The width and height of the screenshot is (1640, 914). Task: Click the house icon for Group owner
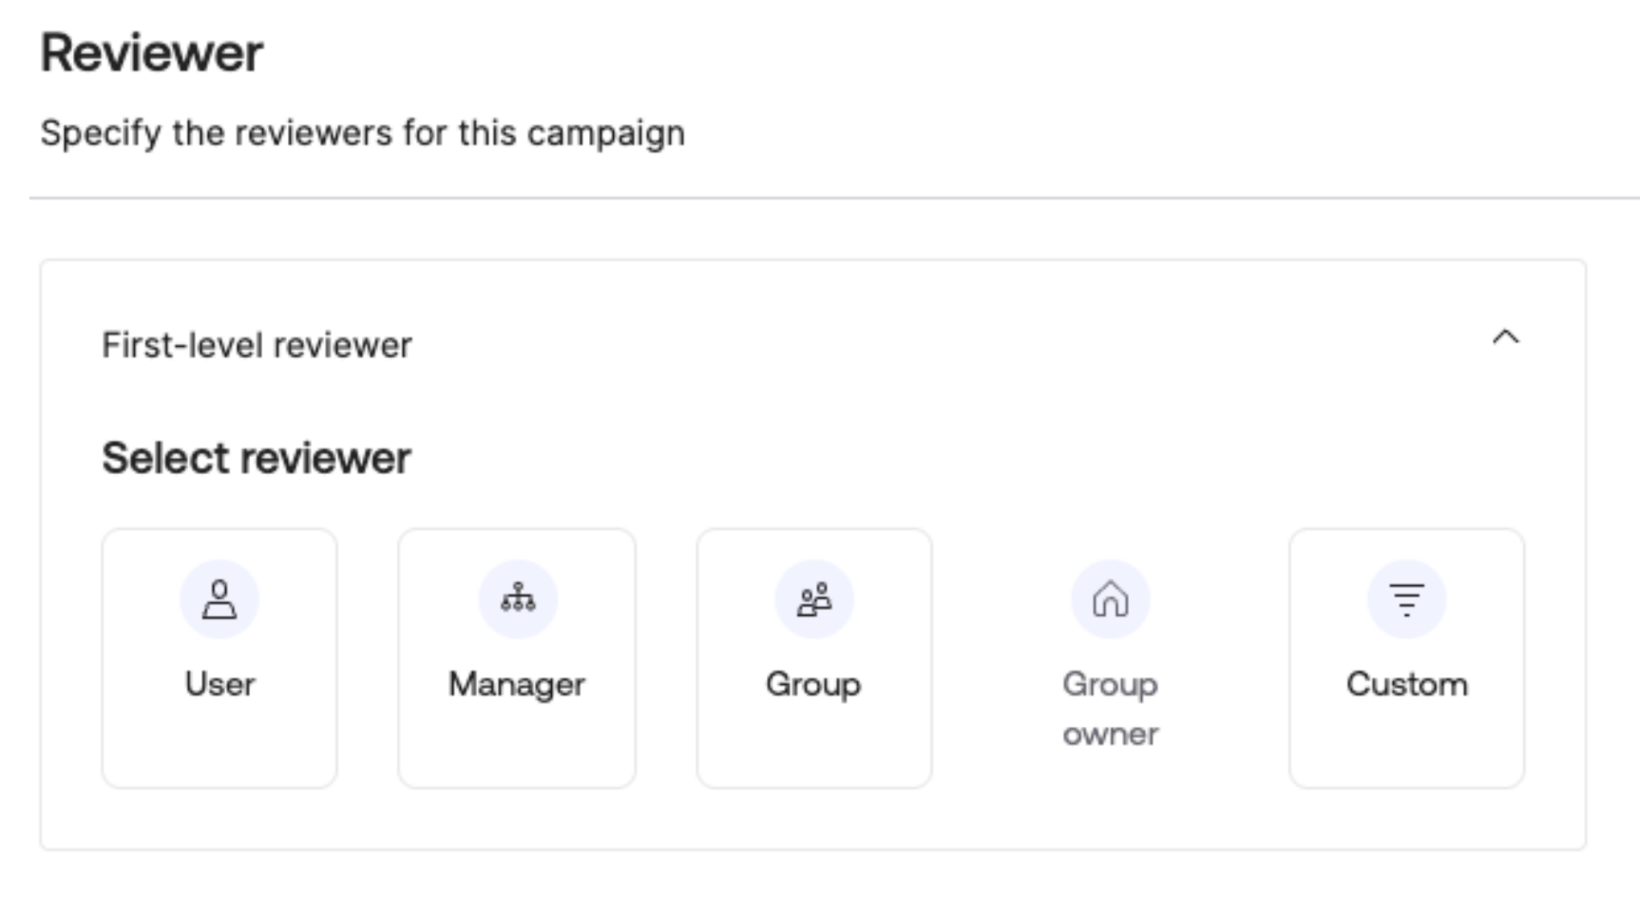[x=1110, y=600]
